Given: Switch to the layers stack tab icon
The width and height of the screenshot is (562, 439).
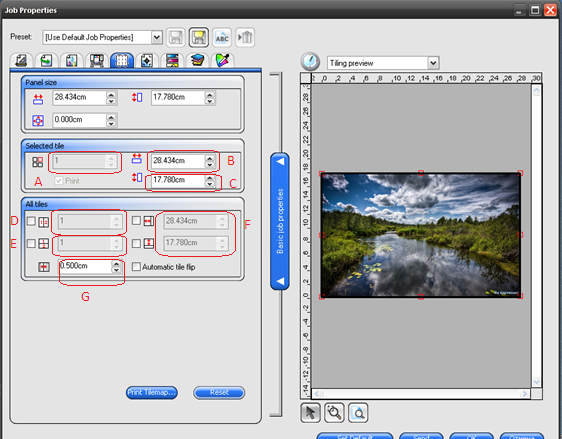Looking at the screenshot, I should [197, 60].
